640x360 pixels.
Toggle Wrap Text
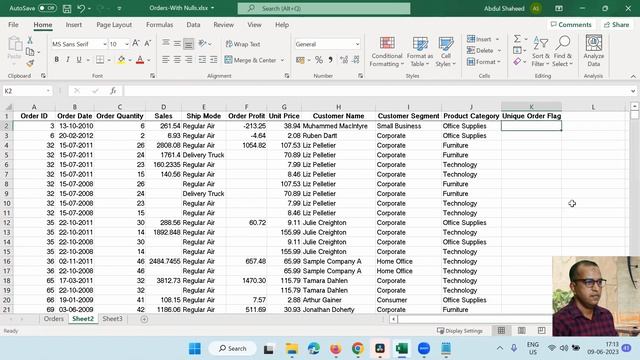(243, 44)
